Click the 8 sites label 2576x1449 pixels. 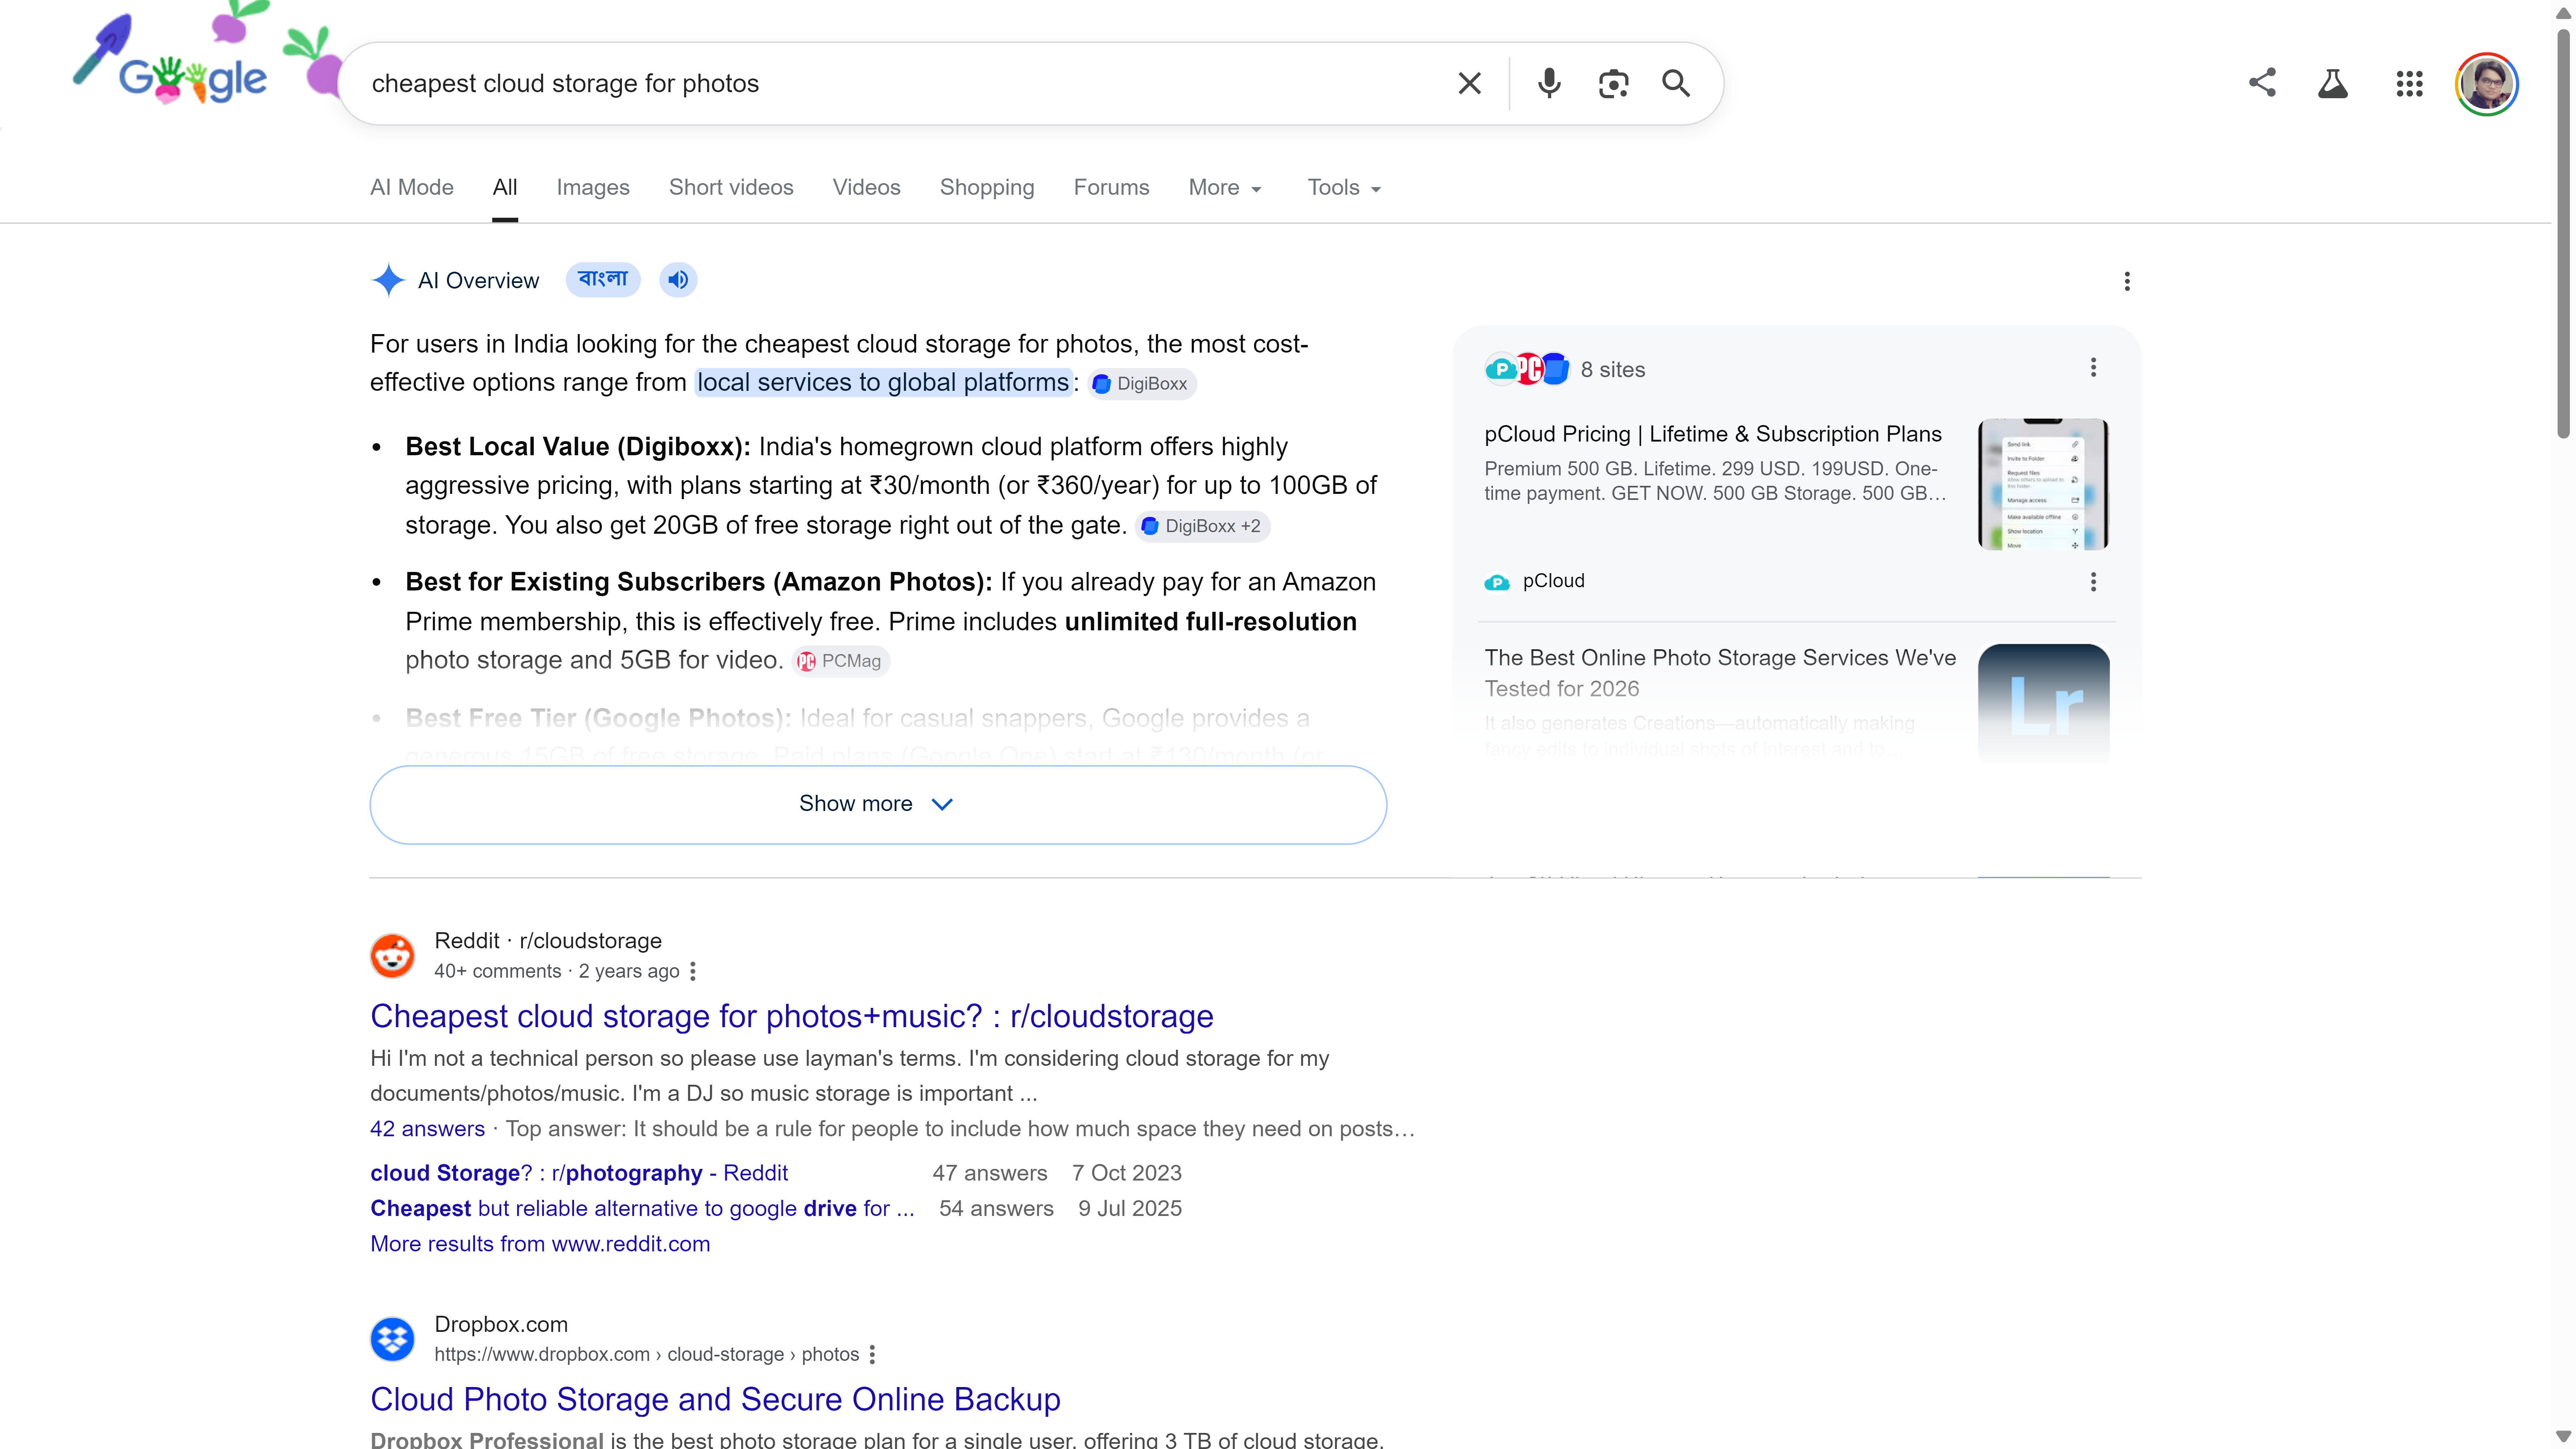pyautogui.click(x=1612, y=369)
